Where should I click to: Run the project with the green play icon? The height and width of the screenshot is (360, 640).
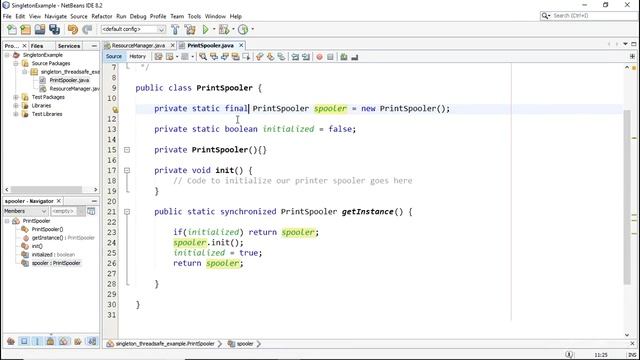pyautogui.click(x=206, y=29)
